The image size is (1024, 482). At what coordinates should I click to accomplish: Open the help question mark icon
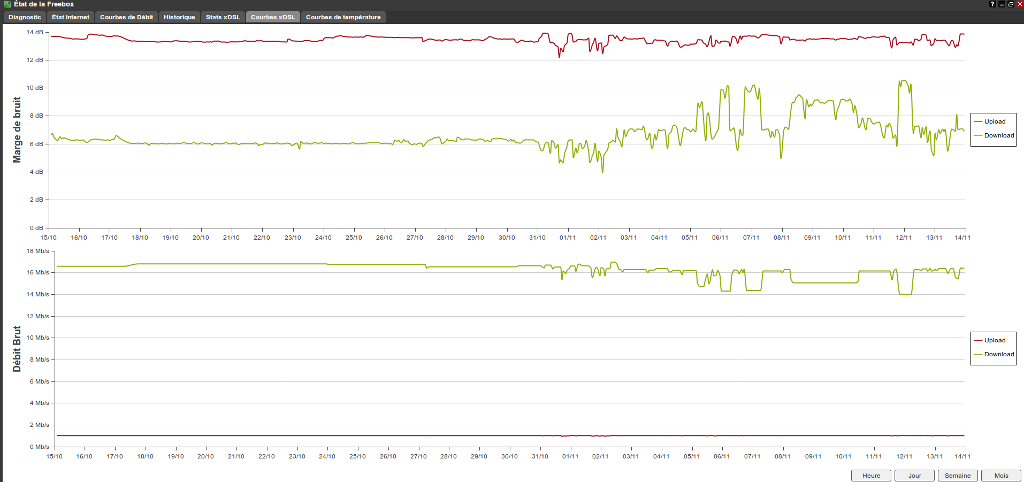(x=992, y=5)
